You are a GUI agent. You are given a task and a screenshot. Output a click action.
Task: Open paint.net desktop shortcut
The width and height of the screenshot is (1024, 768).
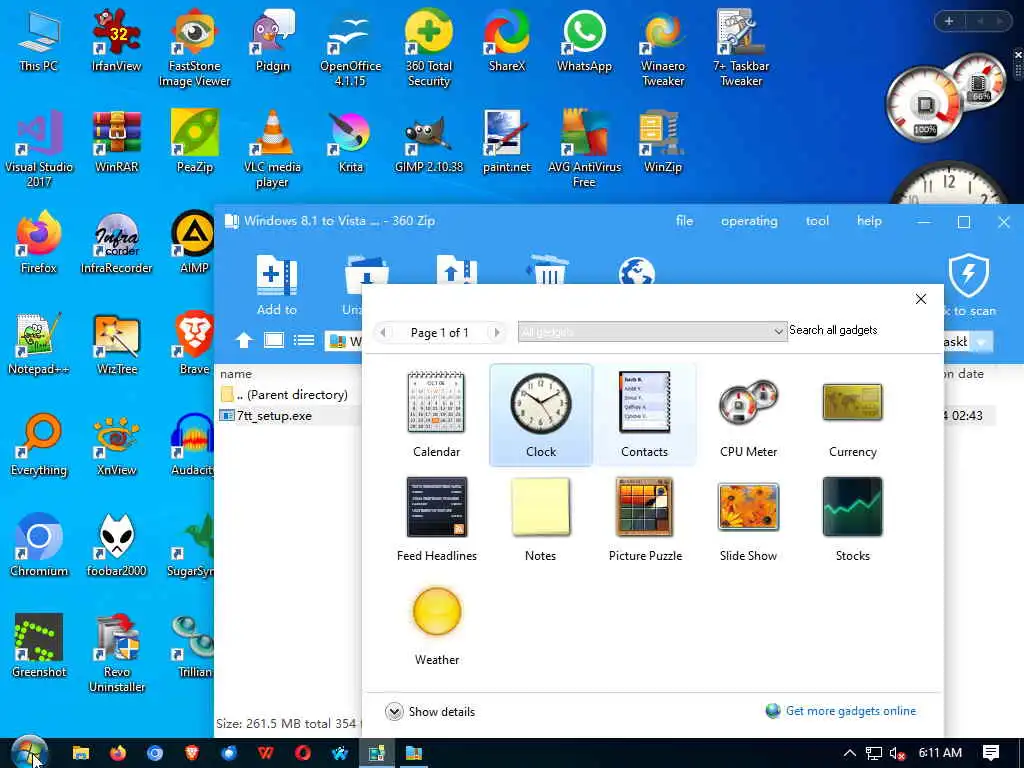tap(507, 142)
